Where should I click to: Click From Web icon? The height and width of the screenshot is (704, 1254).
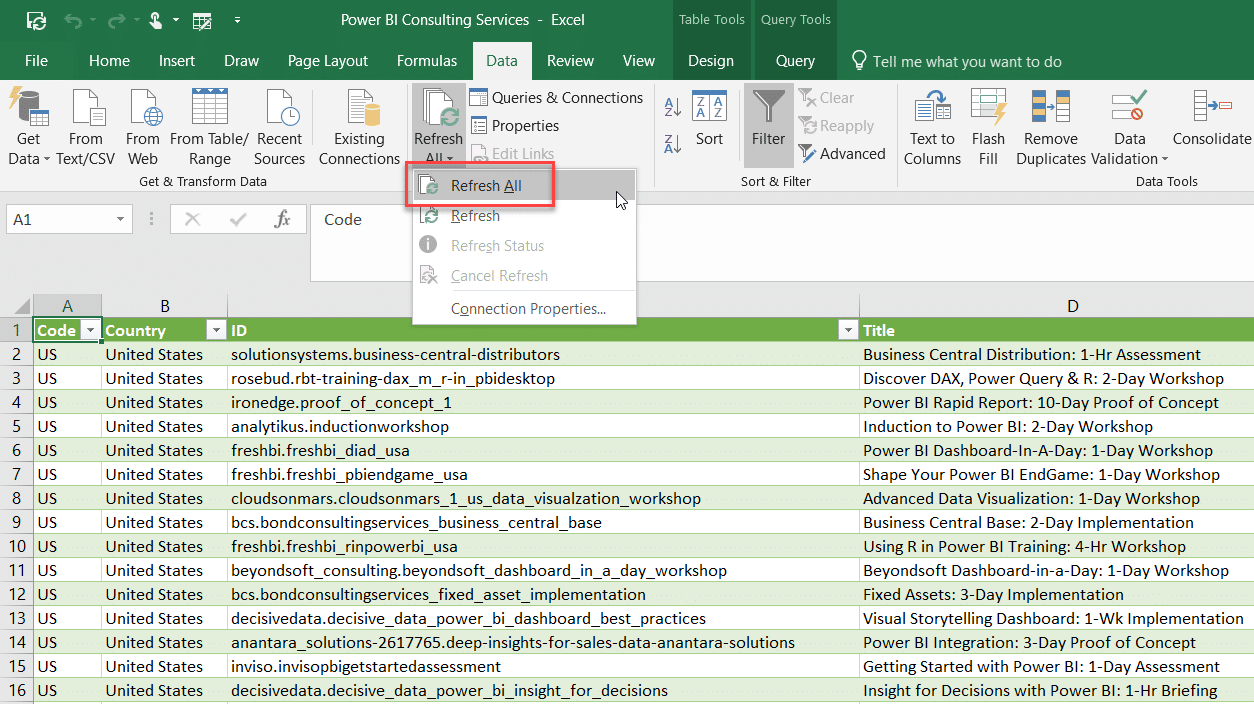(143, 127)
